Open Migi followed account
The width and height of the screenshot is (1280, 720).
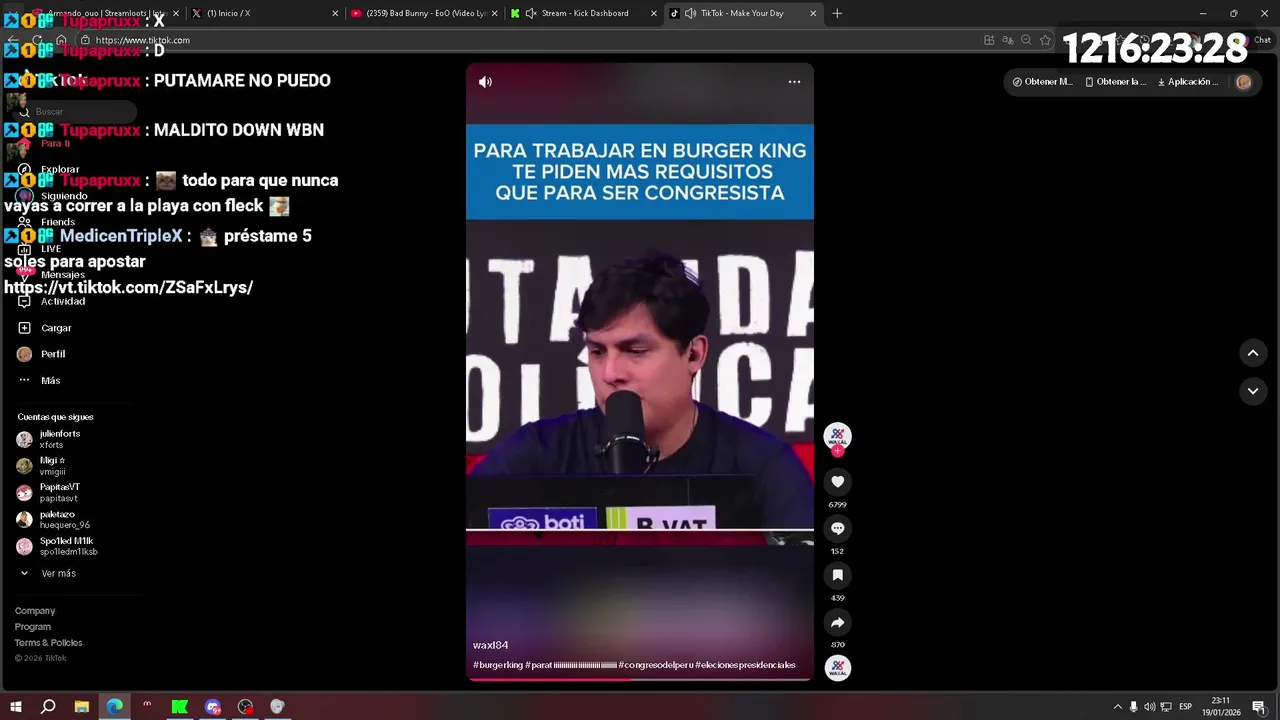(42, 466)
